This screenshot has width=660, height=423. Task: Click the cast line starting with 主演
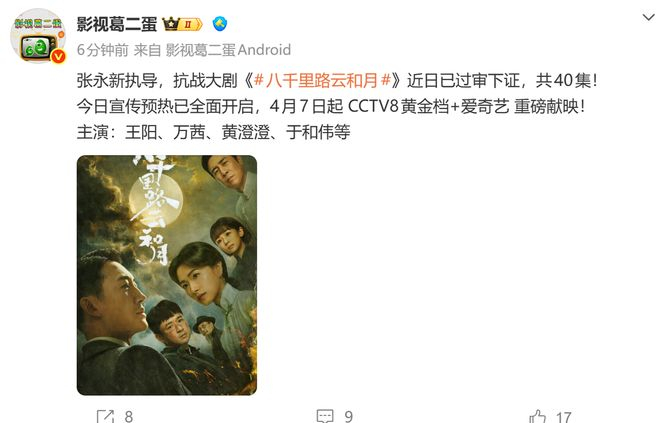213,132
